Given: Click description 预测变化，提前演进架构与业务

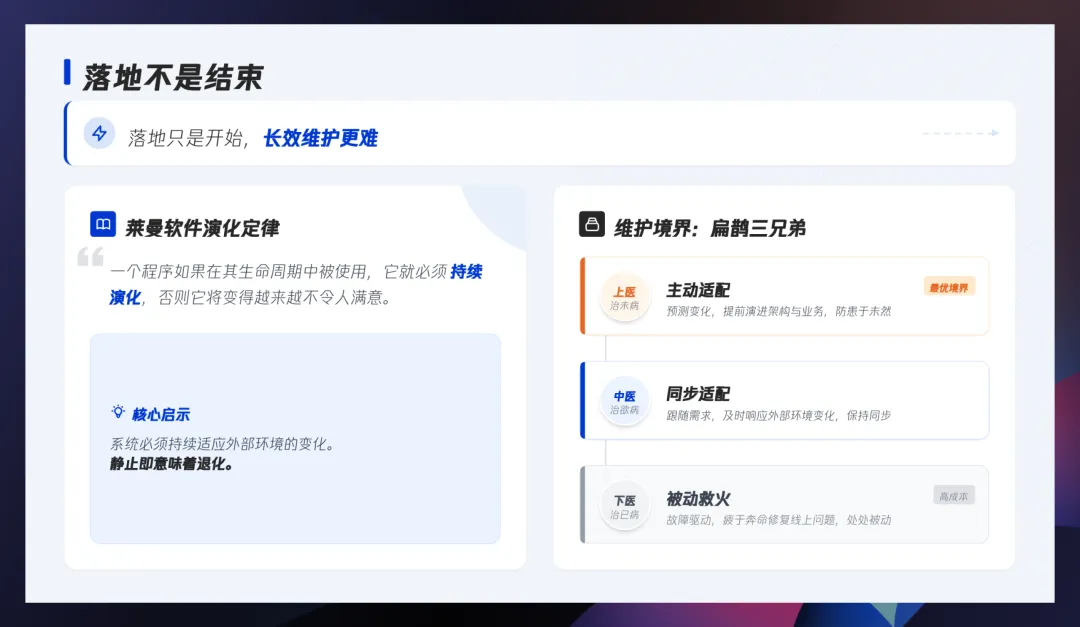Looking at the screenshot, I should tap(745, 311).
